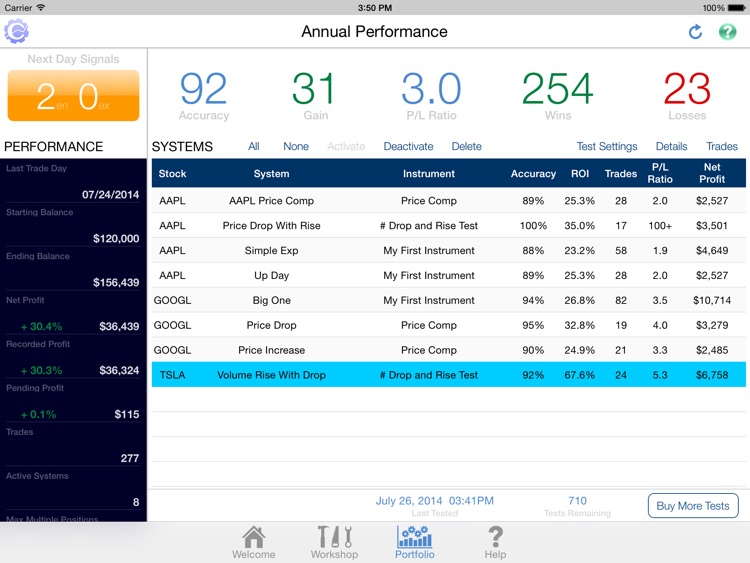Sort by Trades column header
This screenshot has width=750, height=563.
click(620, 174)
